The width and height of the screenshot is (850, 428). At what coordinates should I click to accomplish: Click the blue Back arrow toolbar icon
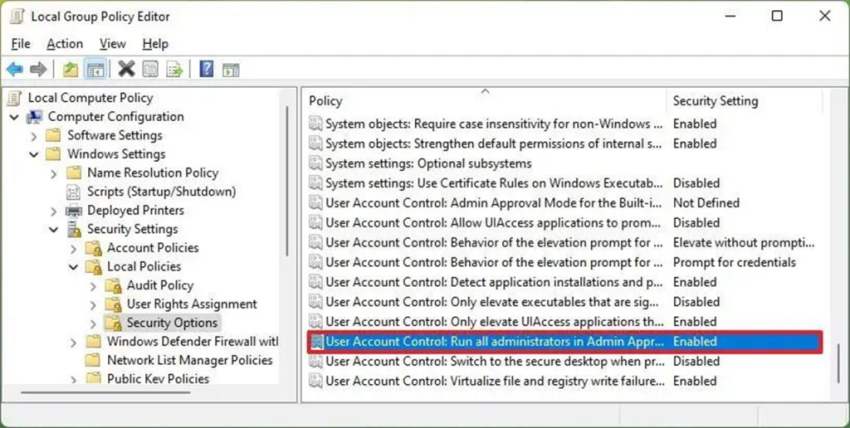15,69
